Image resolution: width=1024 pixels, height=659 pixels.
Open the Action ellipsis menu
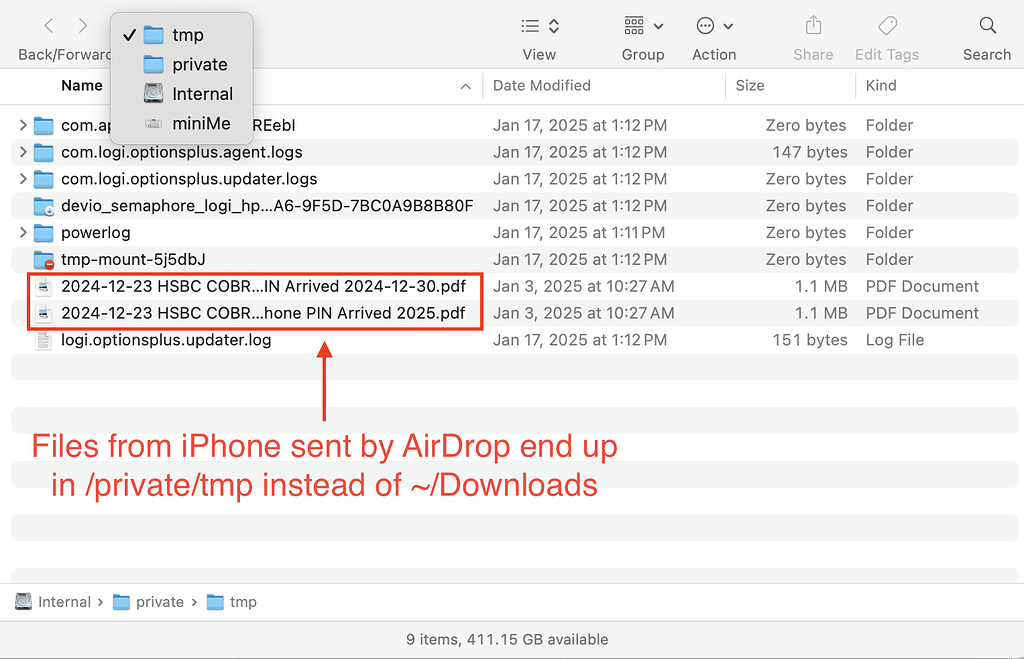click(x=714, y=26)
